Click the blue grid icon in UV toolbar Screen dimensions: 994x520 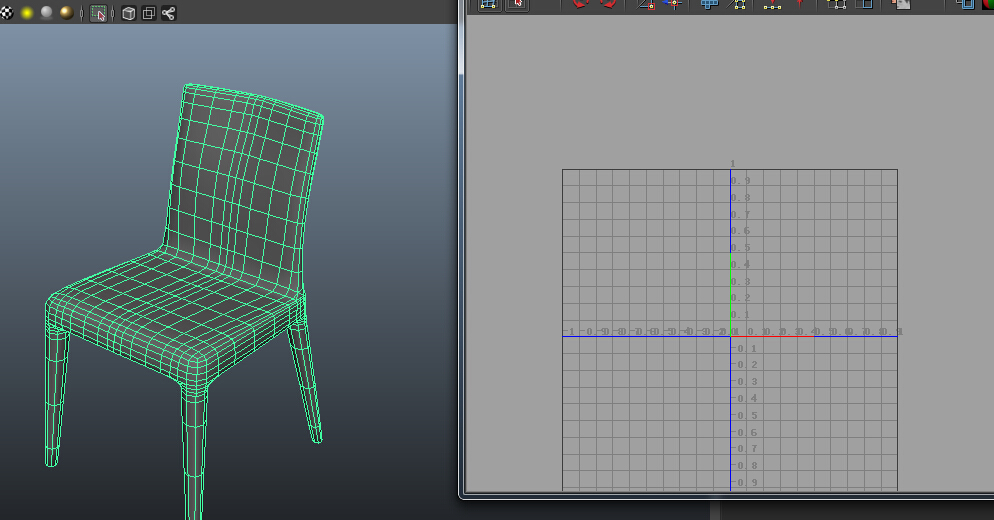pos(710,4)
